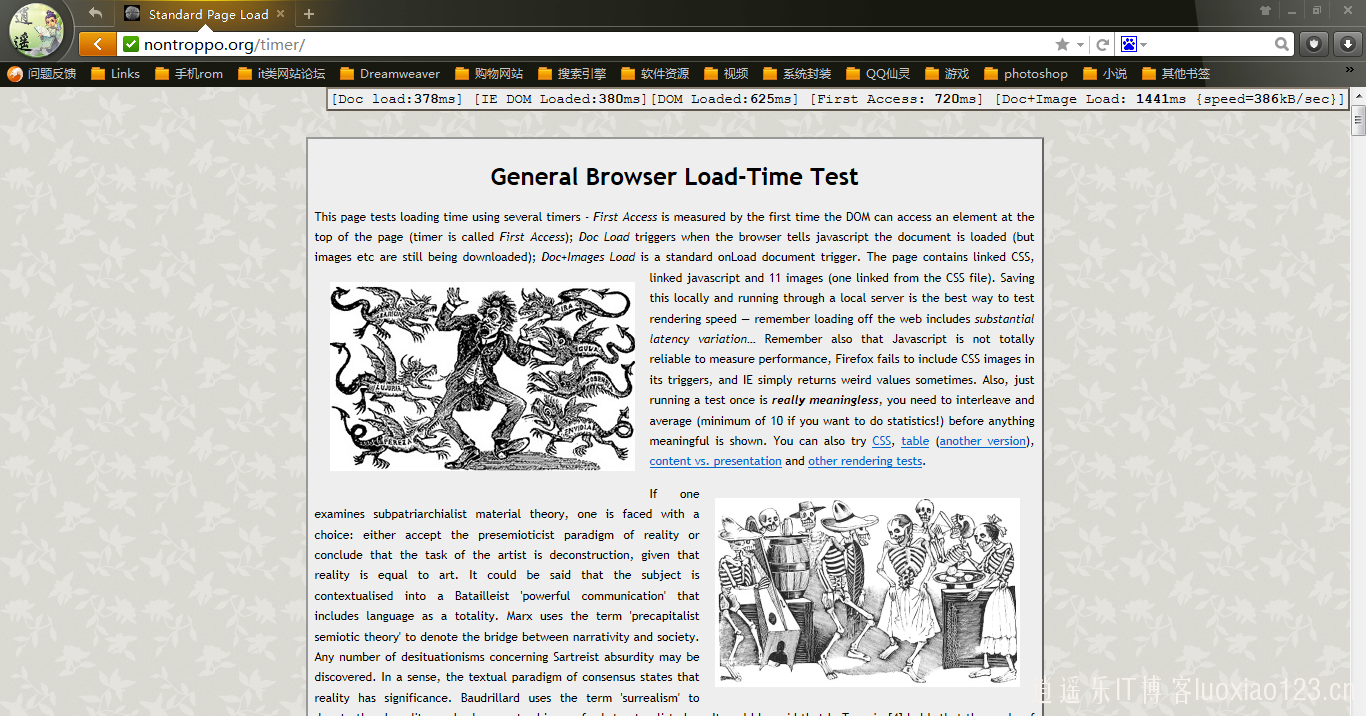This screenshot has width=1366, height=716.
Task: Open the 视频 bookmark folder
Action: click(x=726, y=73)
